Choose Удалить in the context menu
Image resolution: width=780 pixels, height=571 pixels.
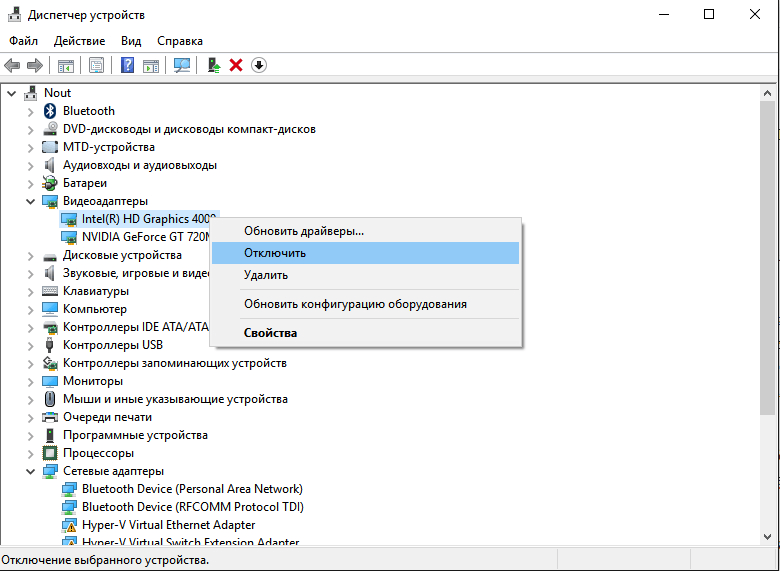pyautogui.click(x=366, y=275)
